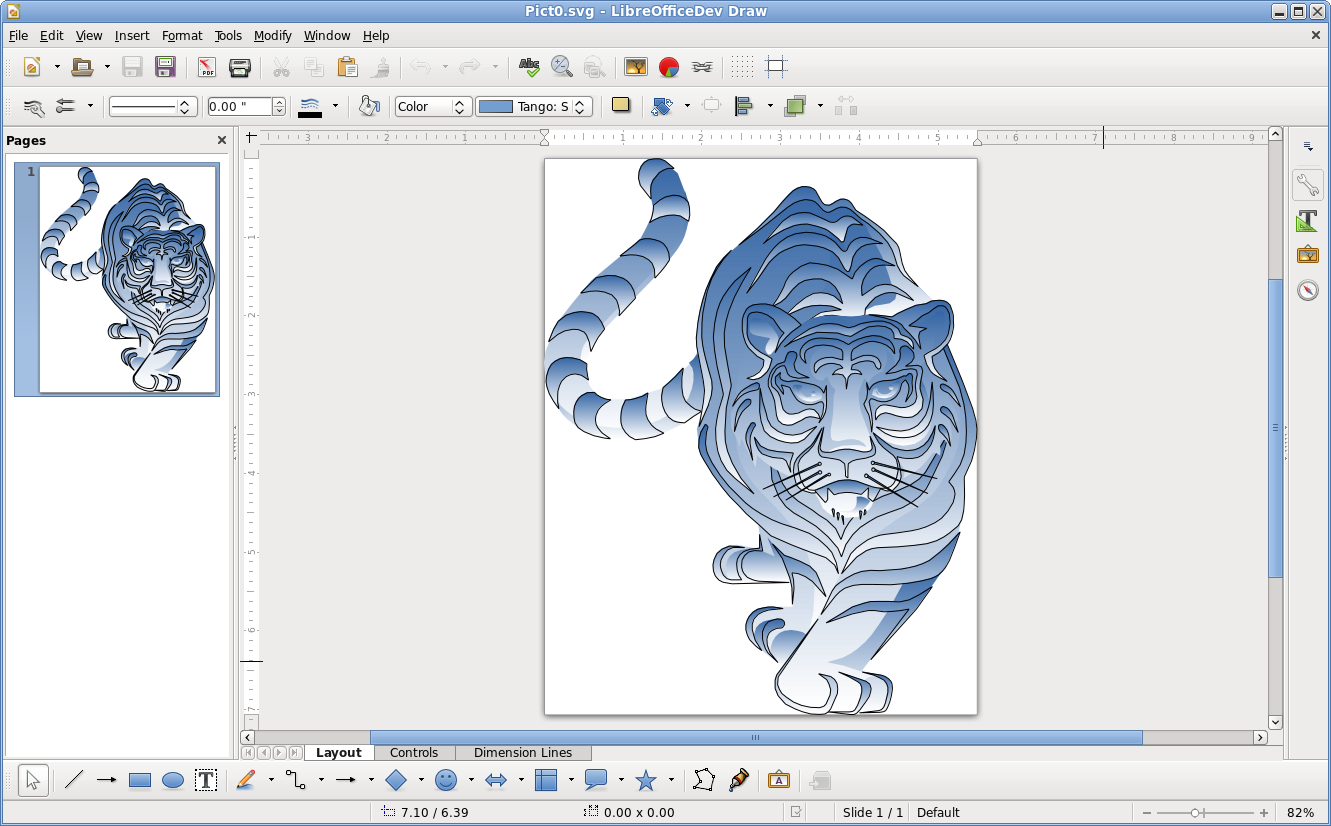
Task: Activate the Text box tool
Action: pyautogui.click(x=206, y=781)
